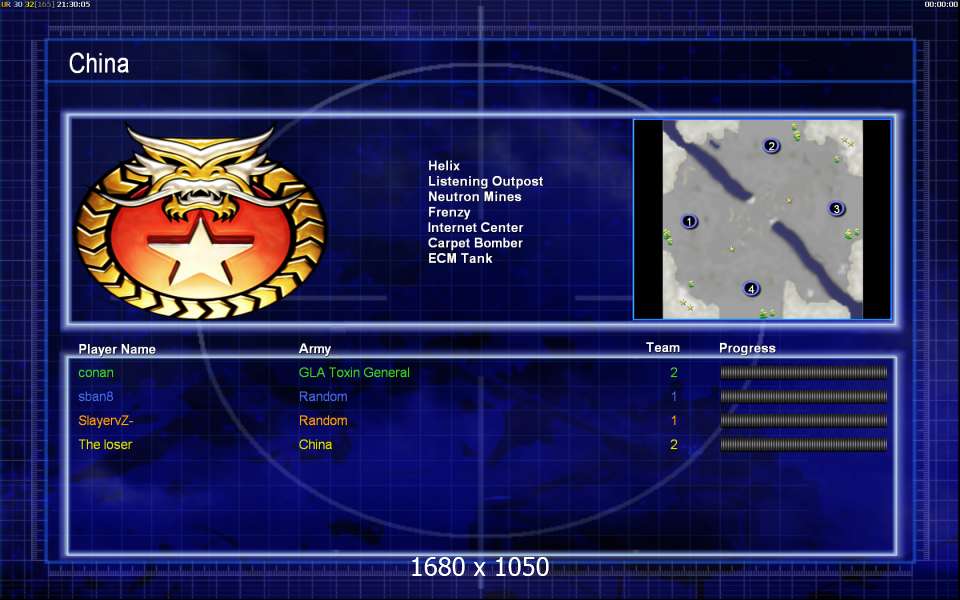Image resolution: width=960 pixels, height=600 pixels.
Task: Click SlayervZ-'s team number
Action: click(673, 421)
